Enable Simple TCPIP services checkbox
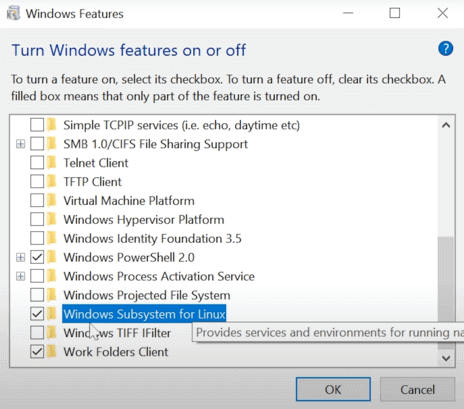This screenshot has width=464, height=409. point(37,125)
